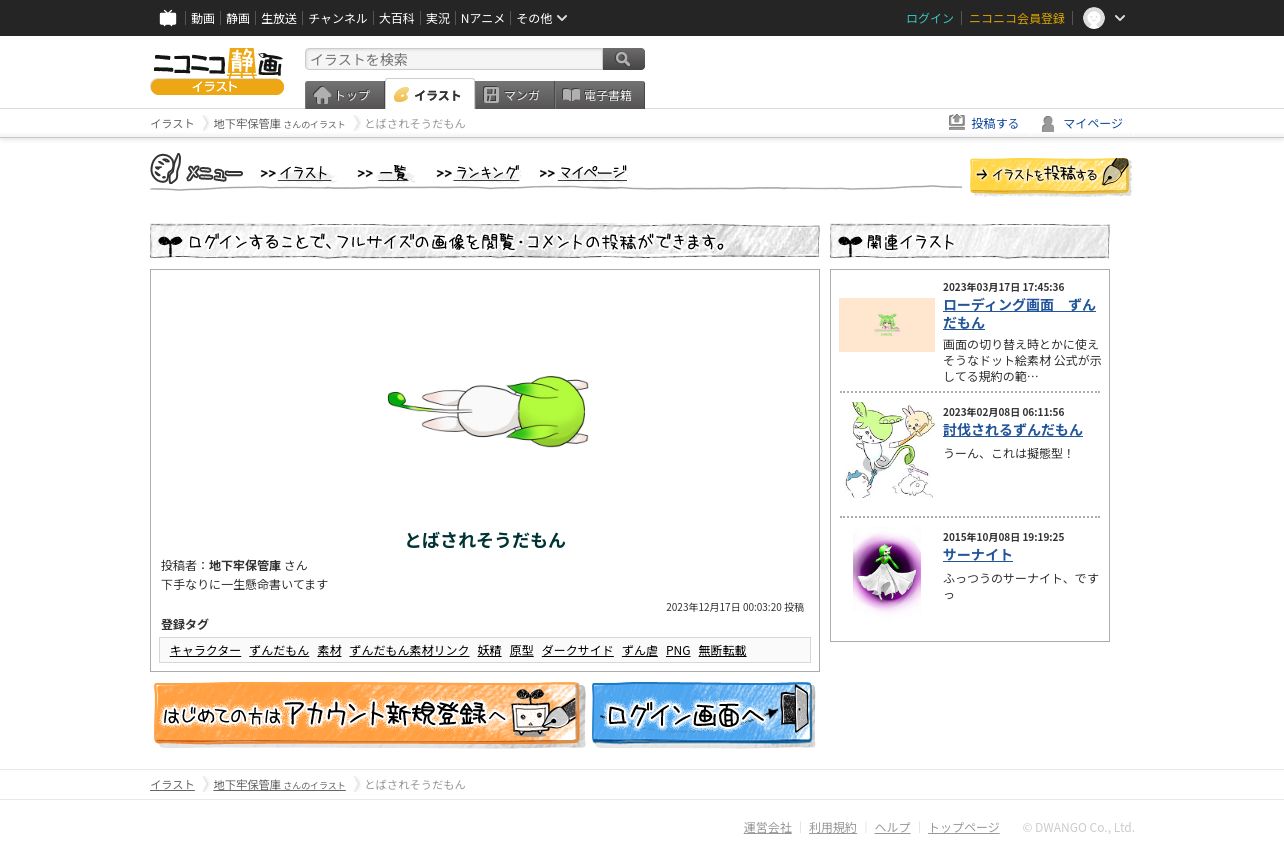
Task: Select the ずんだもん素材リンク tag
Action: pyautogui.click(x=409, y=650)
